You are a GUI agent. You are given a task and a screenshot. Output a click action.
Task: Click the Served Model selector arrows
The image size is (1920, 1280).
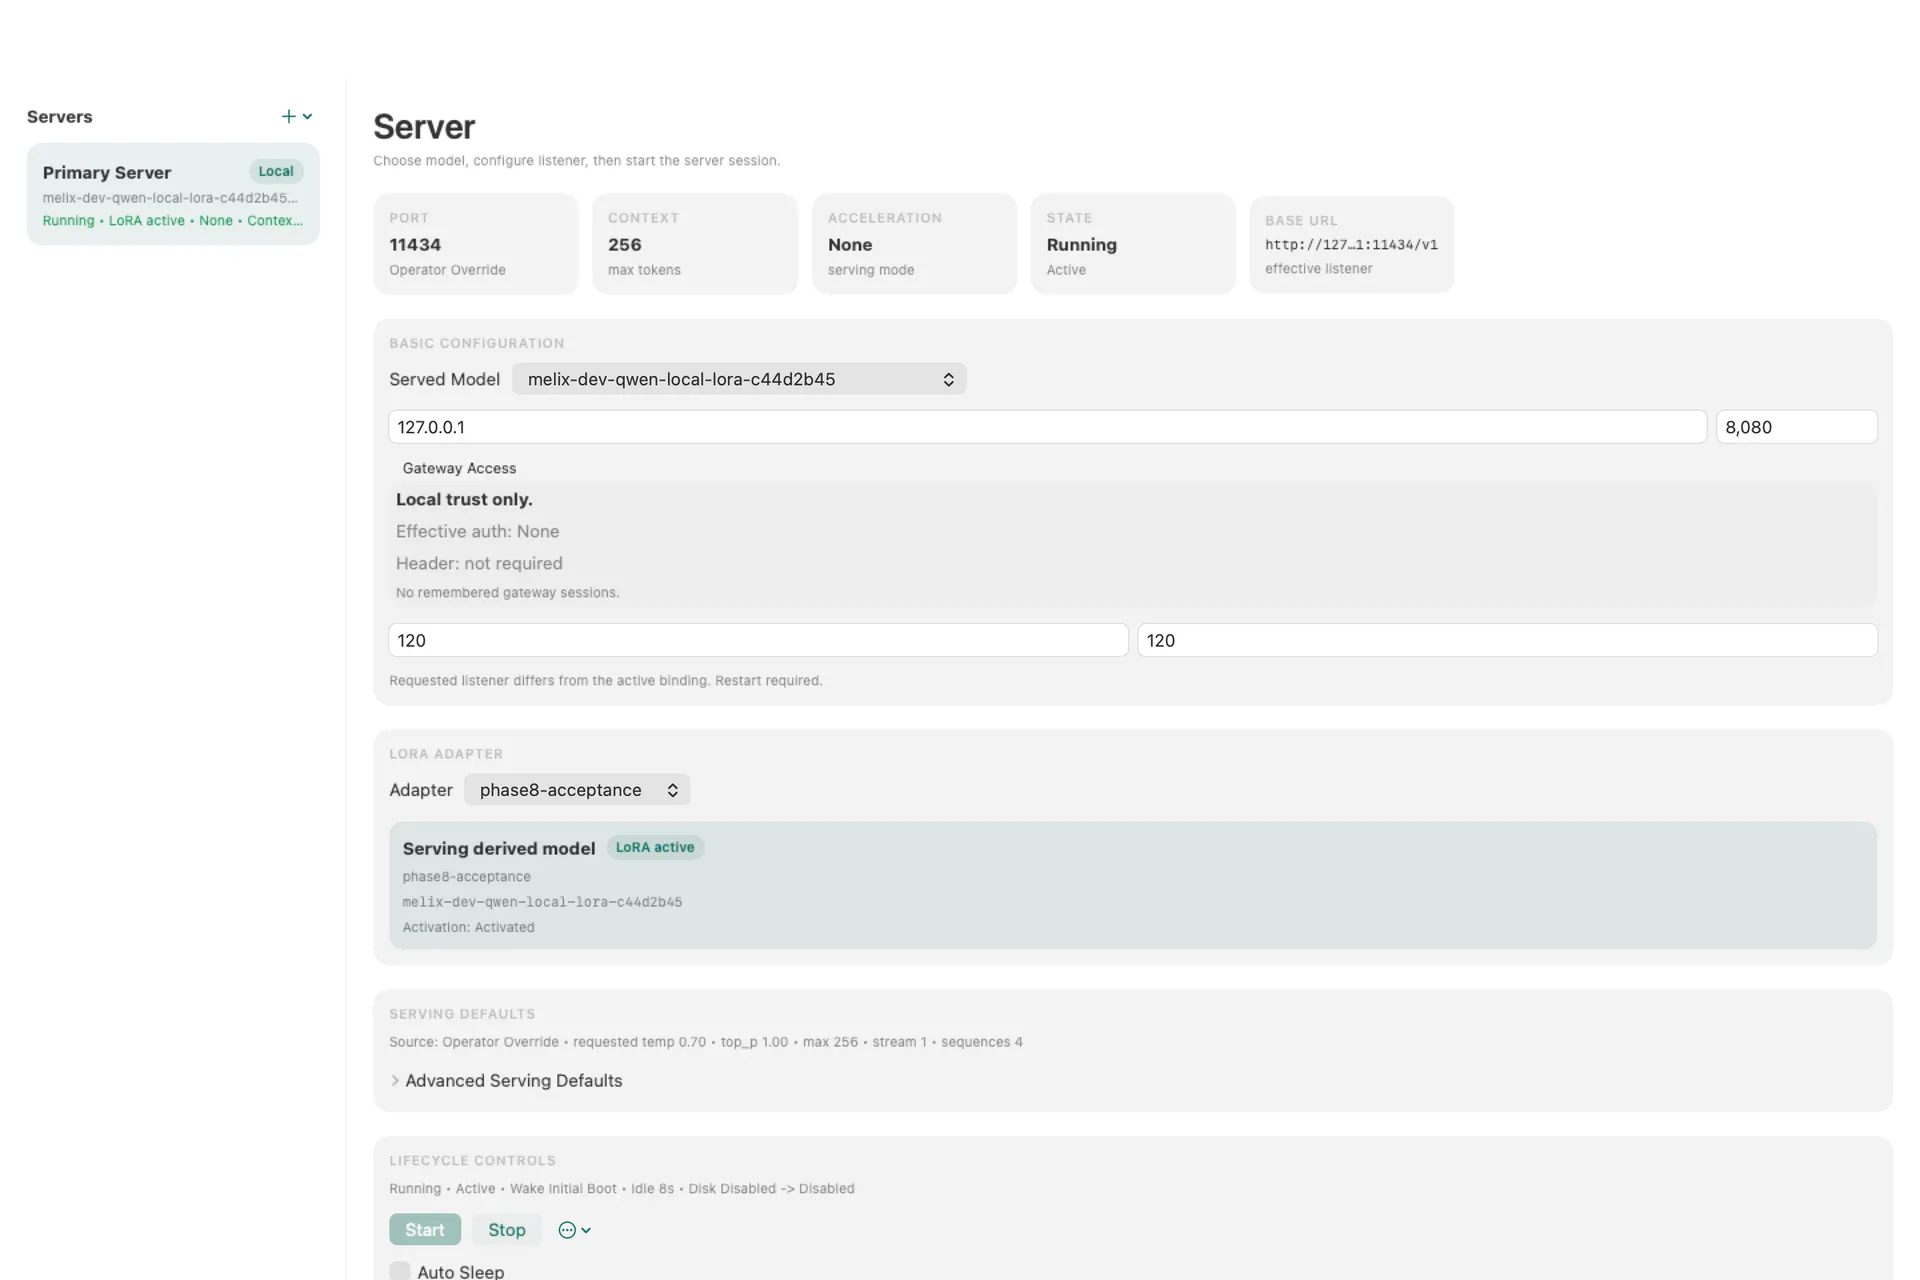[948, 380]
